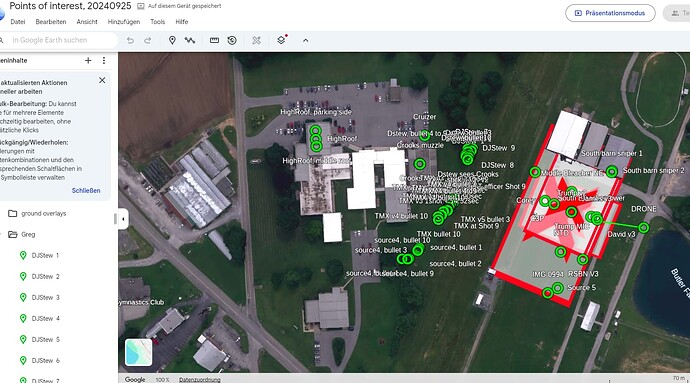
Task: Click the saved-on-device status icon
Action: (x=141, y=6)
